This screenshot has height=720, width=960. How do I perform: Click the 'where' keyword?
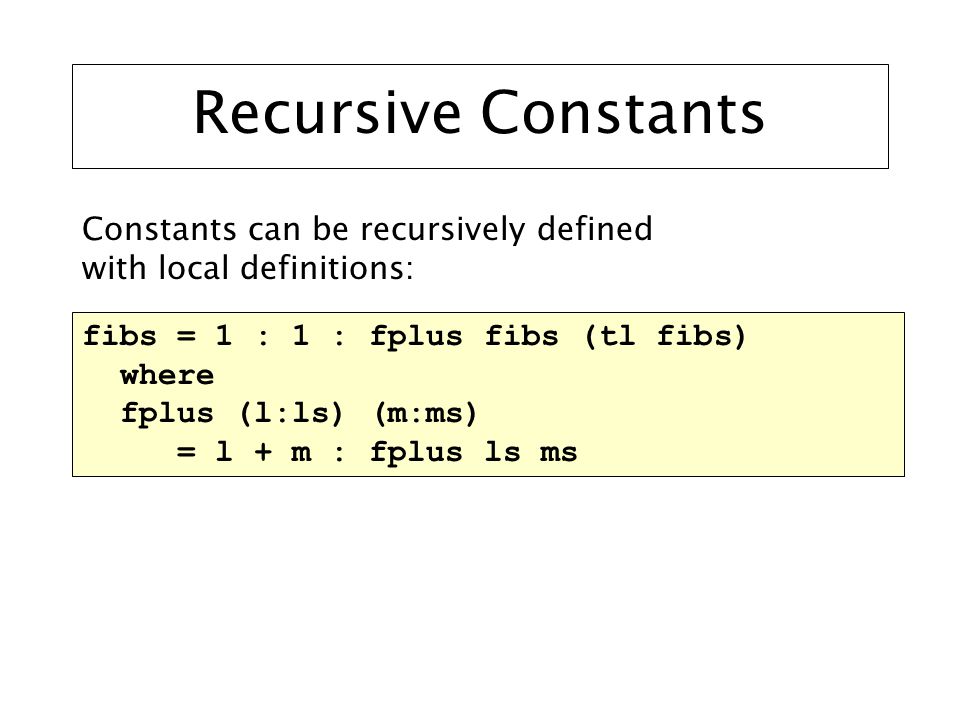tap(167, 375)
